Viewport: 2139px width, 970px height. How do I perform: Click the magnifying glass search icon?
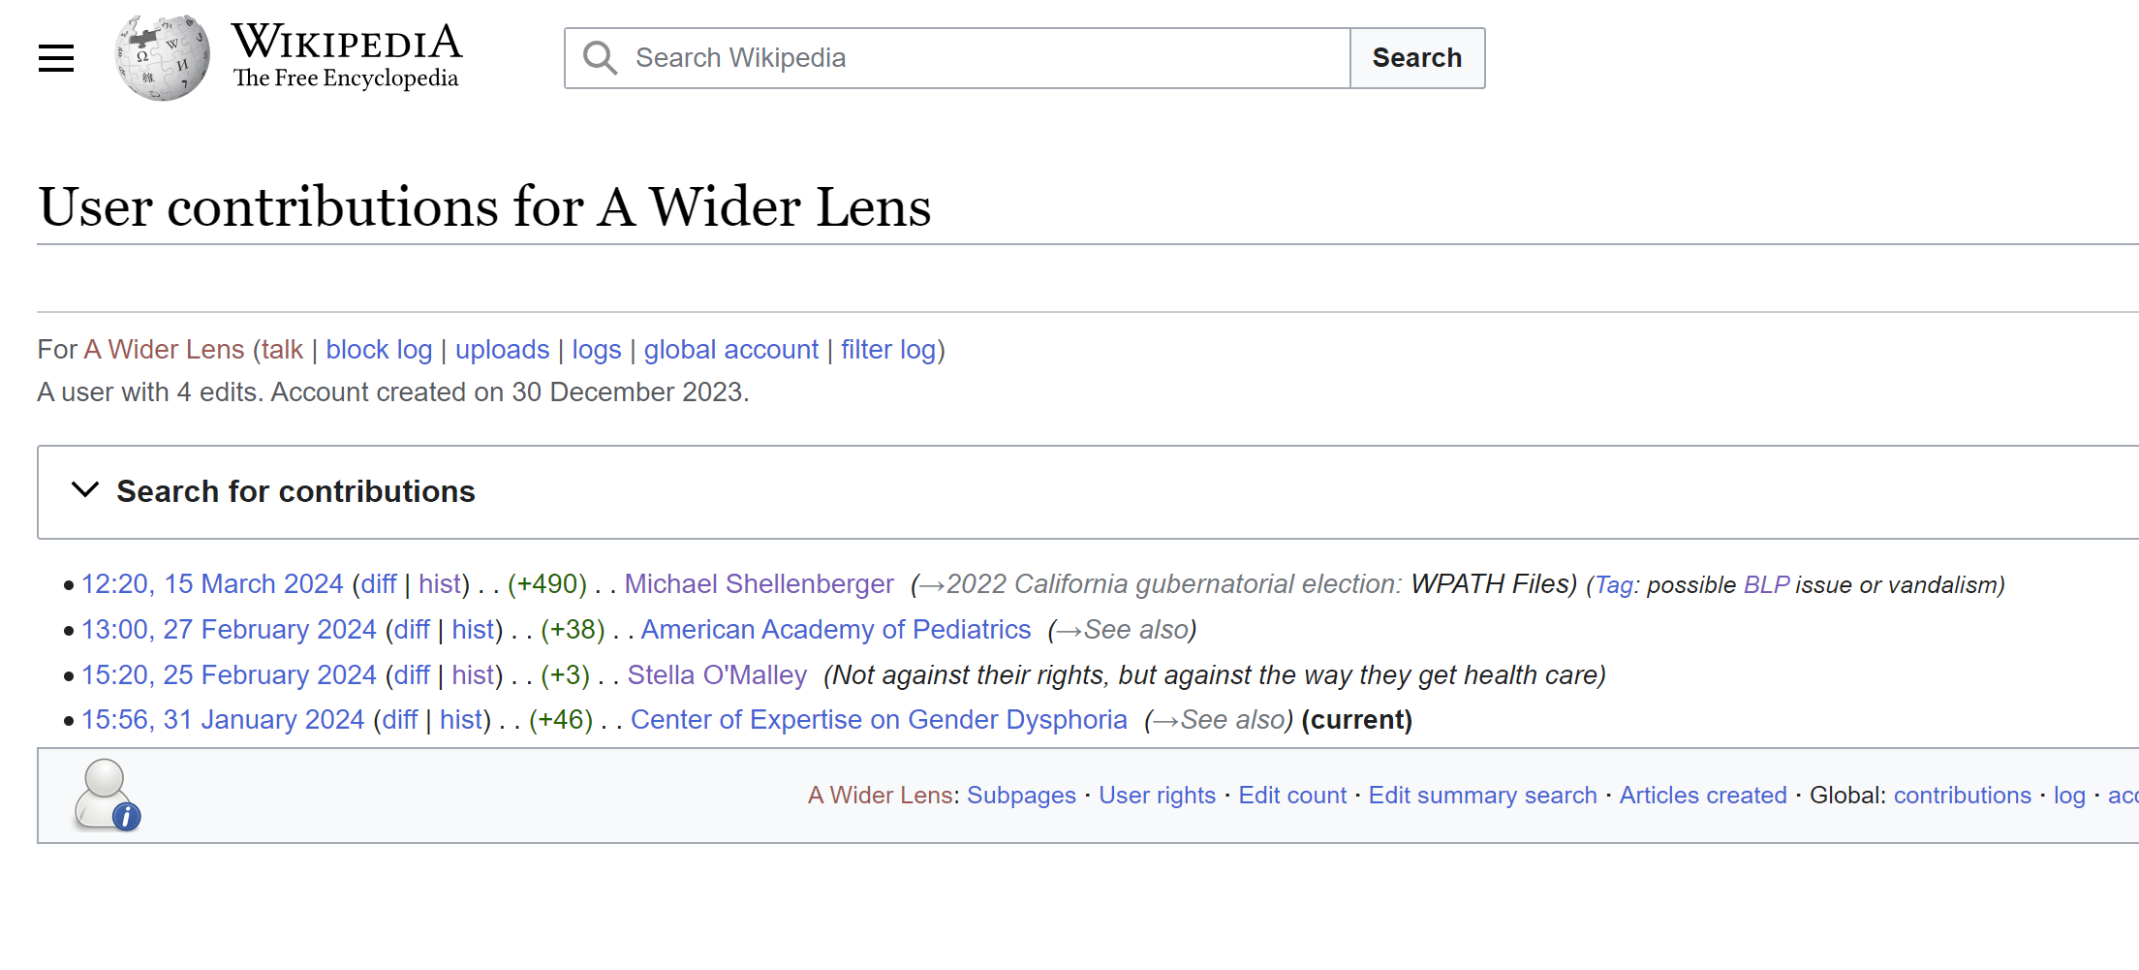click(x=600, y=58)
